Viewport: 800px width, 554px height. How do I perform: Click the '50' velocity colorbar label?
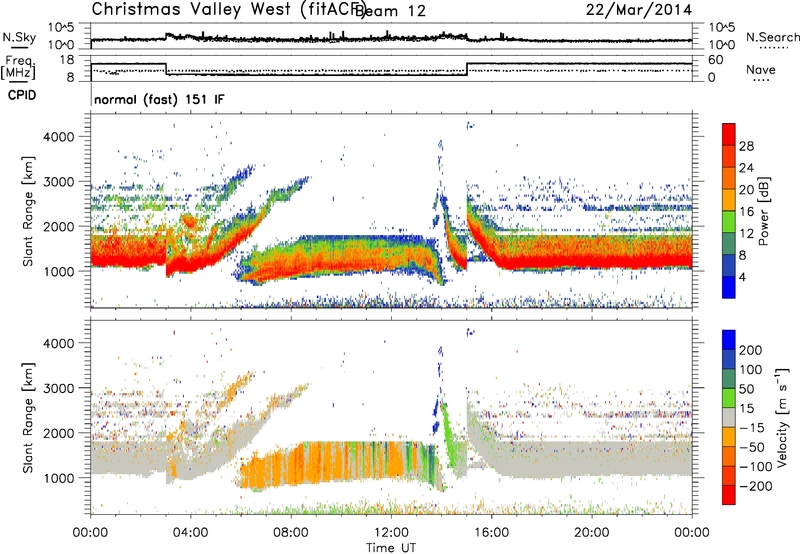click(x=746, y=389)
